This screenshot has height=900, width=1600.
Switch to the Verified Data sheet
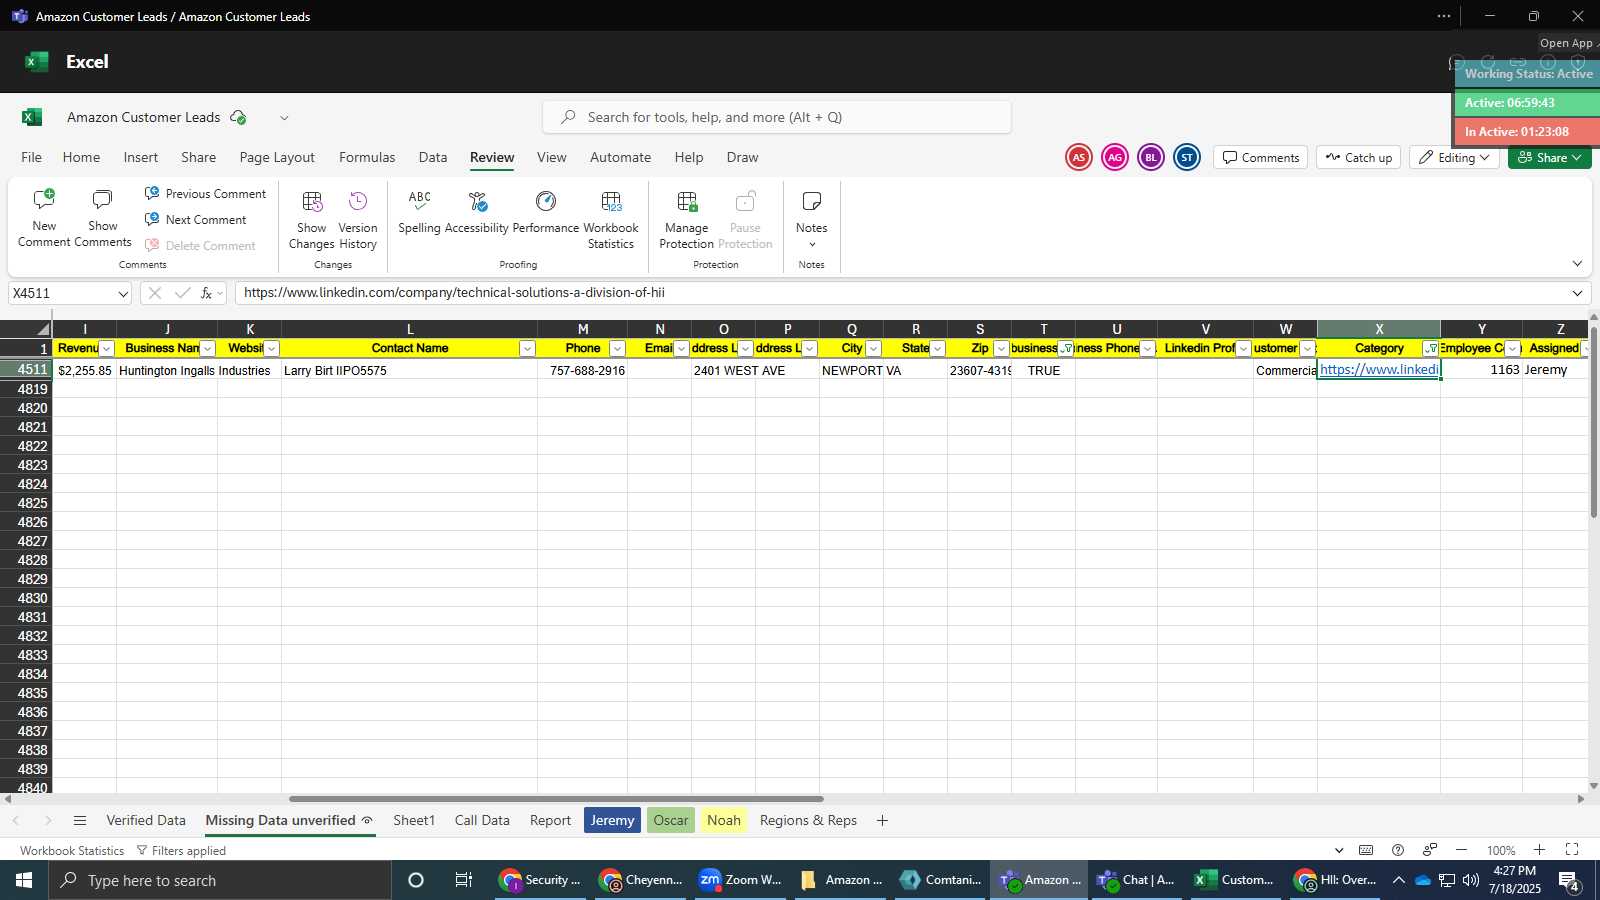pyautogui.click(x=146, y=820)
